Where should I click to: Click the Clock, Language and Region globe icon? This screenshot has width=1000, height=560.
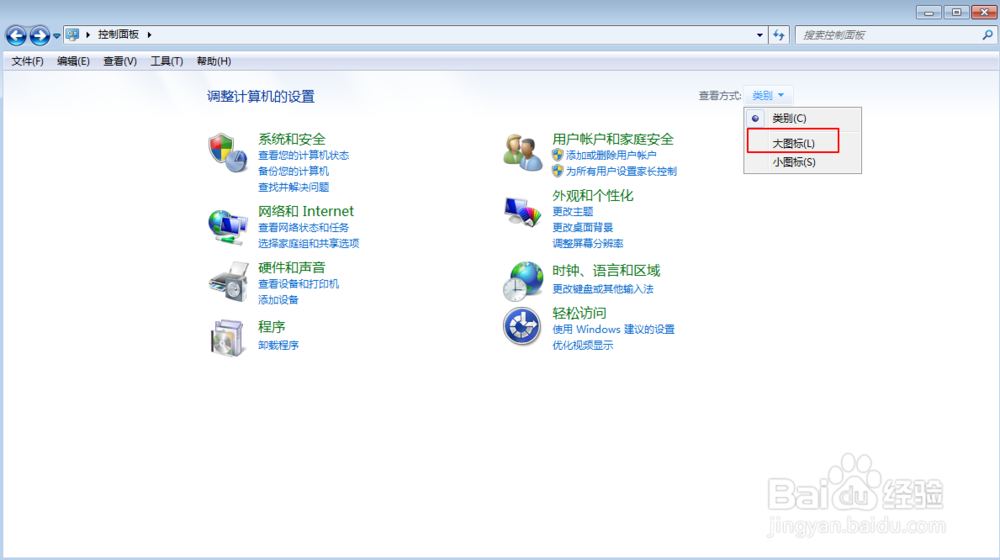(x=523, y=281)
